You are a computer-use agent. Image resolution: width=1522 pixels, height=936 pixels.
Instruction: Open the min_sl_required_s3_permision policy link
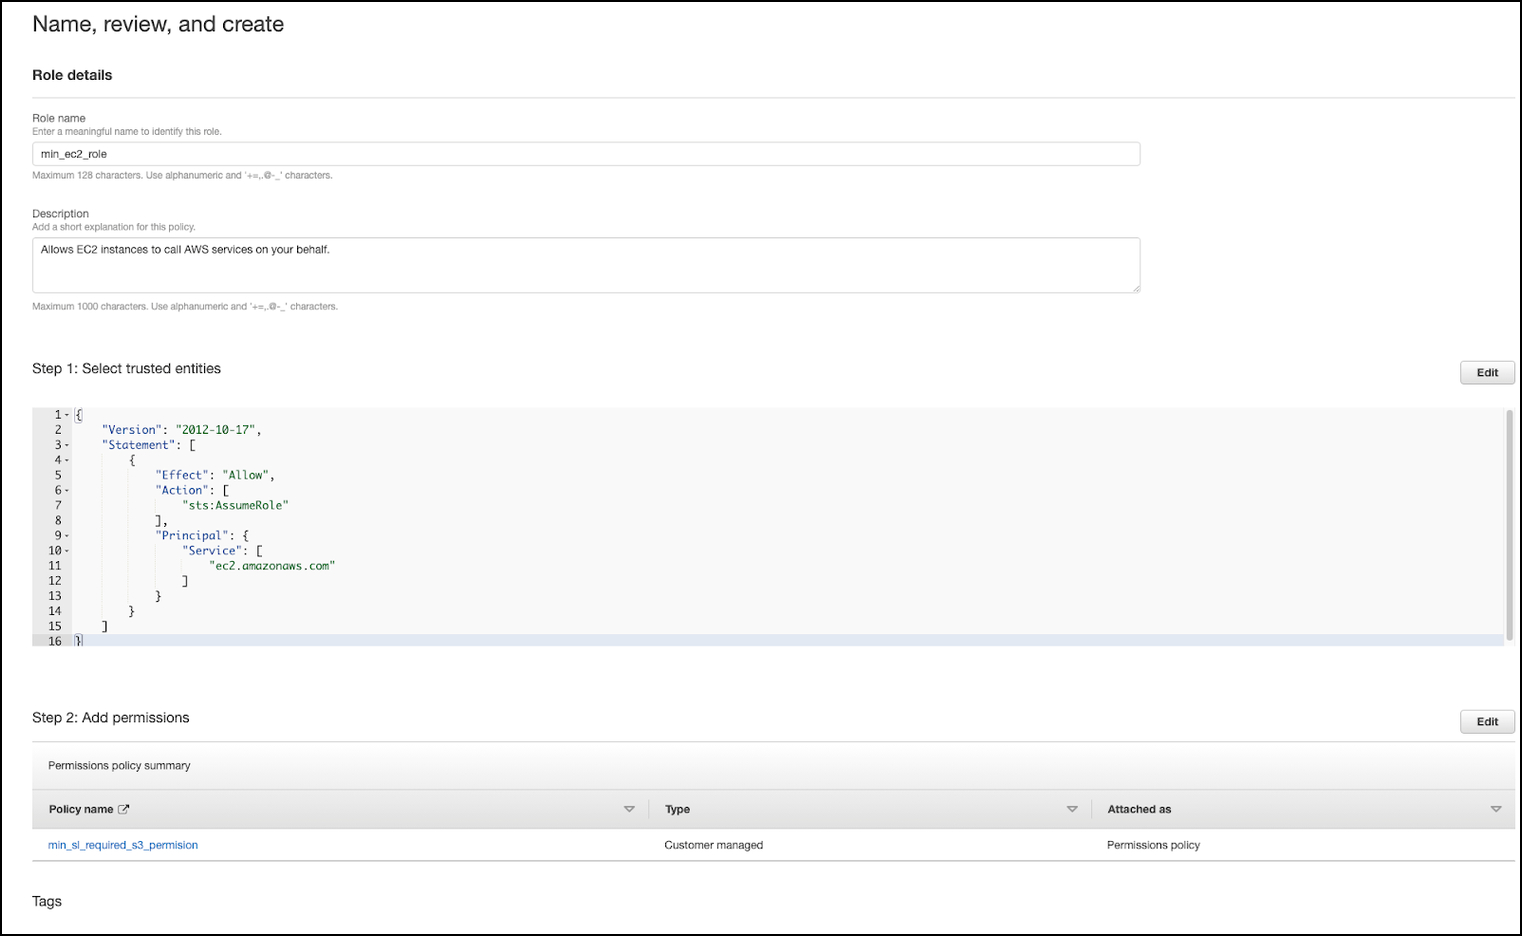coord(123,845)
